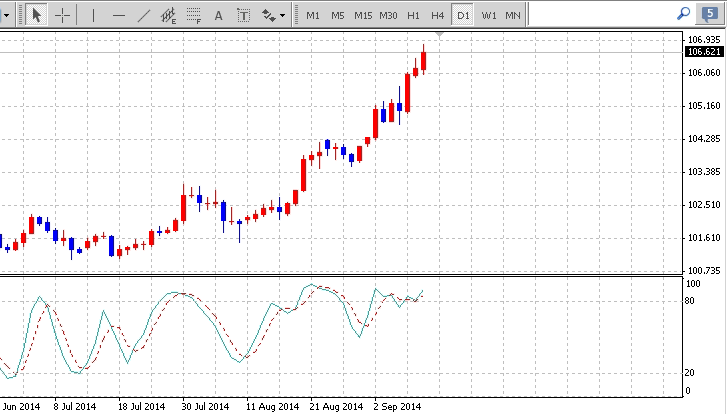
Task: Open the dropdown arrow at toolbar's left edge
Action: (x=6, y=15)
